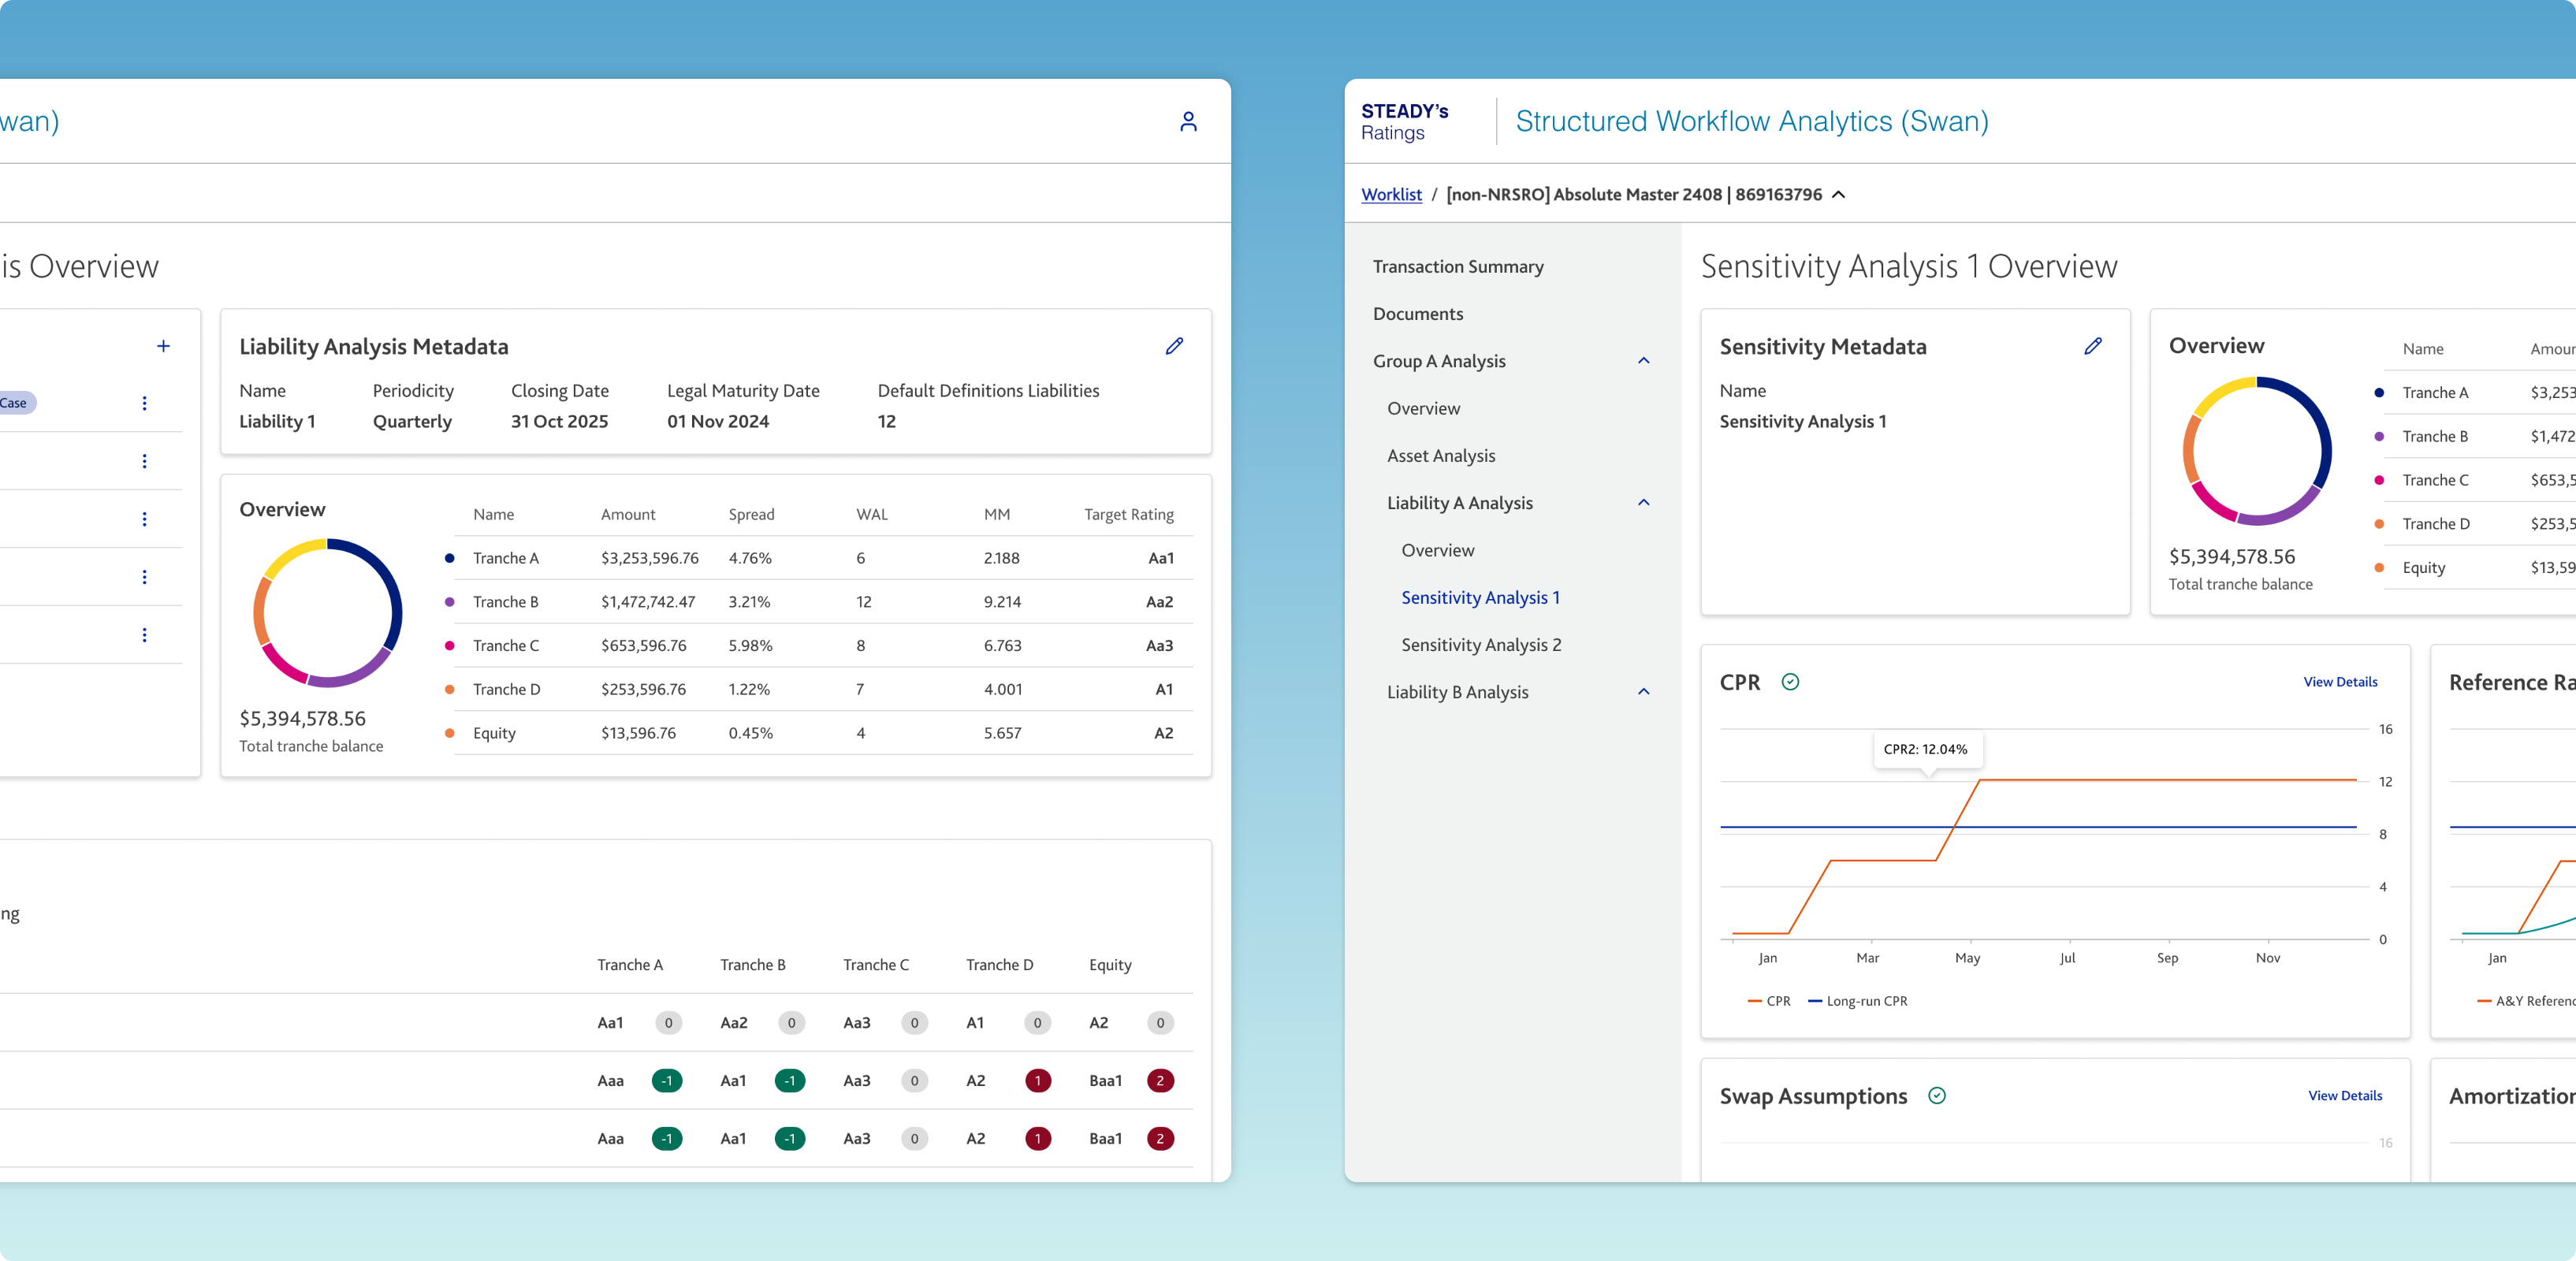Click Tranche B purple dot in left table

449,602
